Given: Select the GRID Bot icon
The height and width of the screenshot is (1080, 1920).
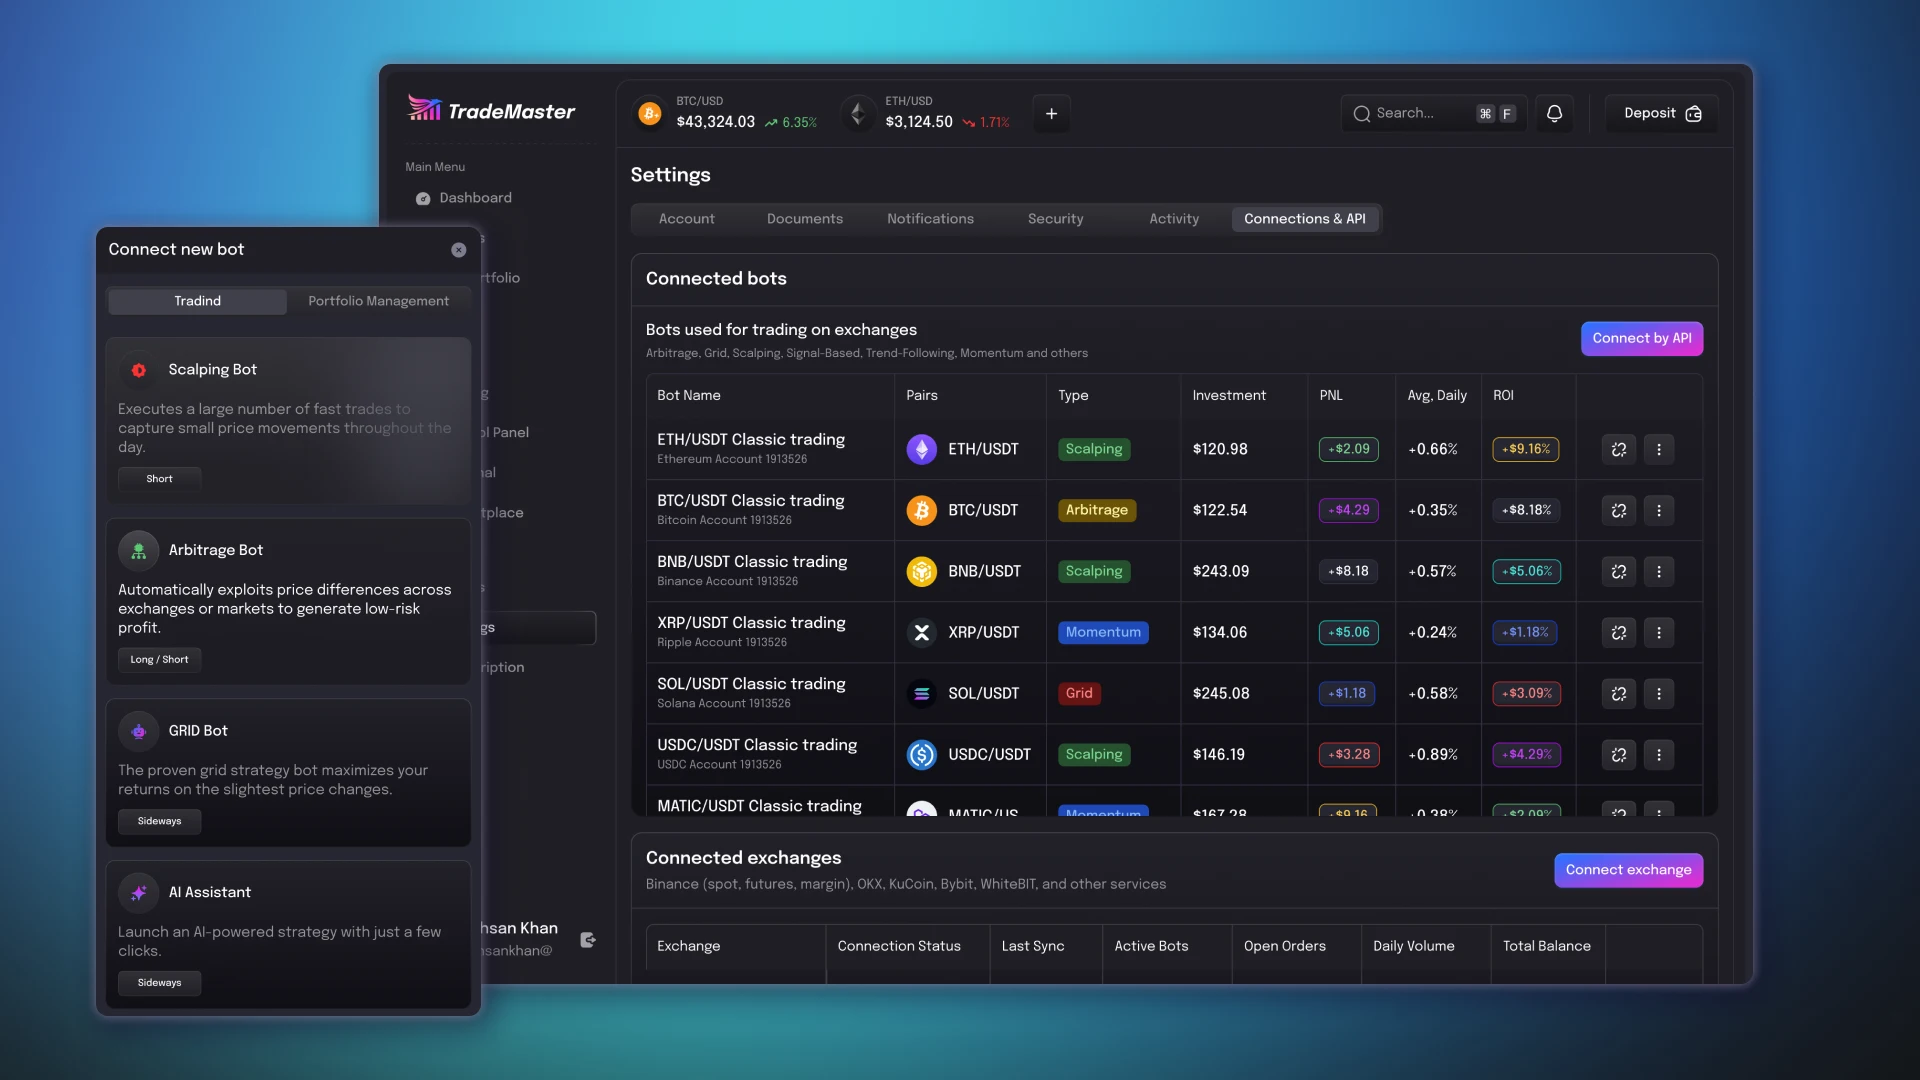Looking at the screenshot, I should [139, 731].
